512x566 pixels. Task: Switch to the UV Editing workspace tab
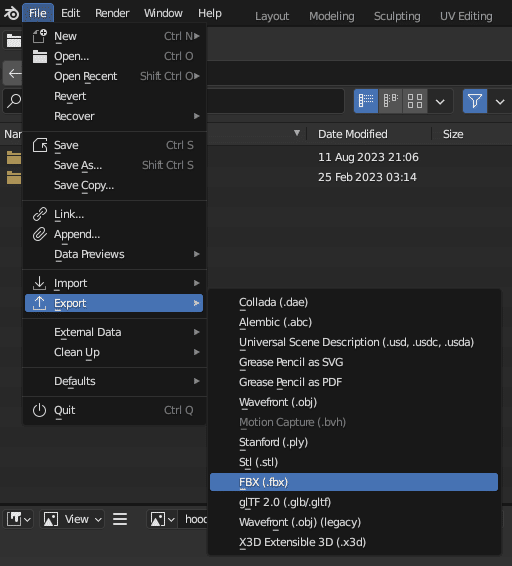point(466,16)
